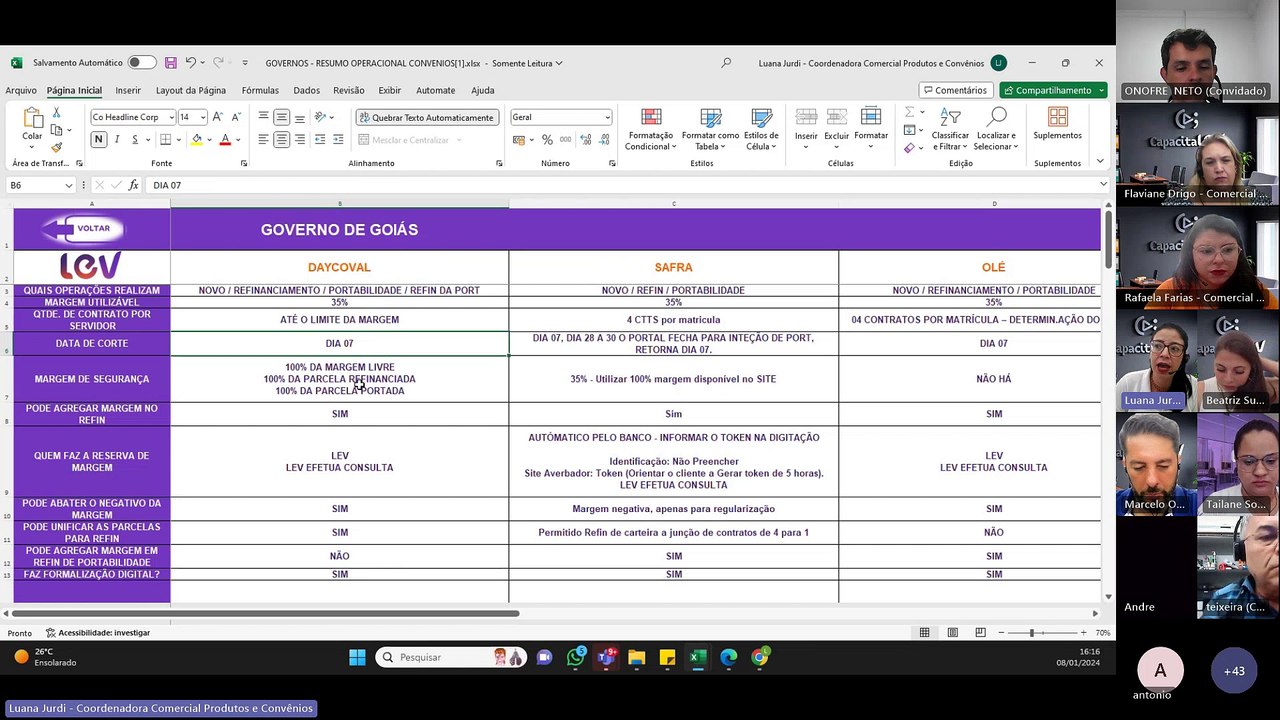Screen dimensions: 1280x720
Task: Open the Arquivo menu
Action: (21, 90)
